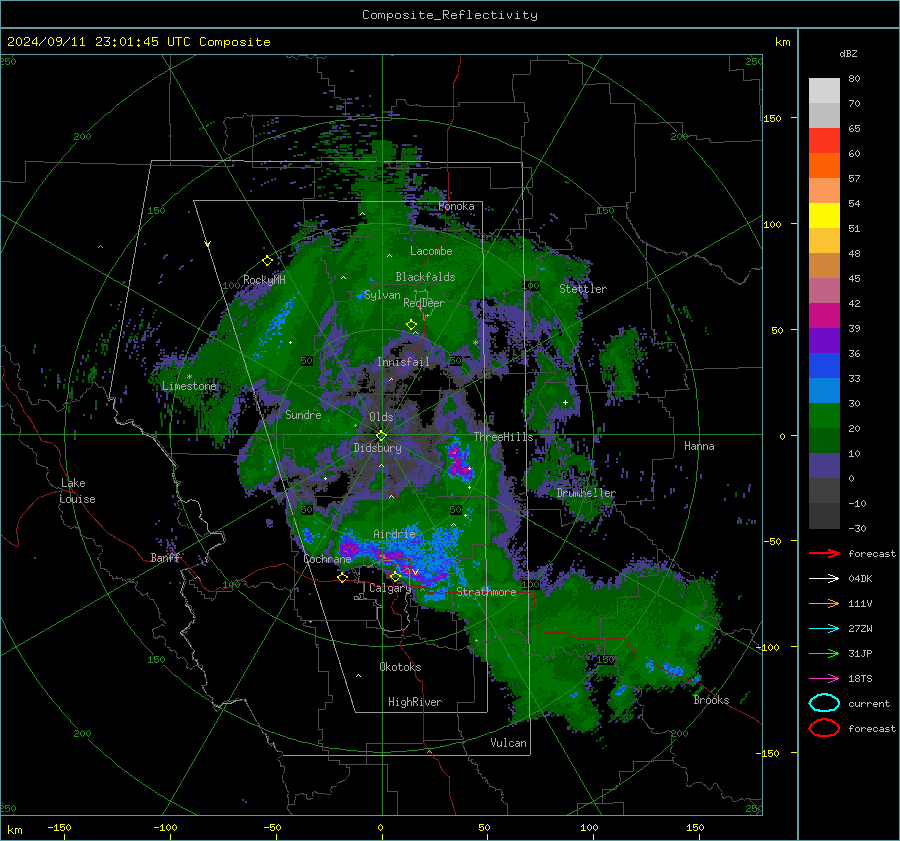
Task: Click the Lake Louise label
Action: point(78,491)
